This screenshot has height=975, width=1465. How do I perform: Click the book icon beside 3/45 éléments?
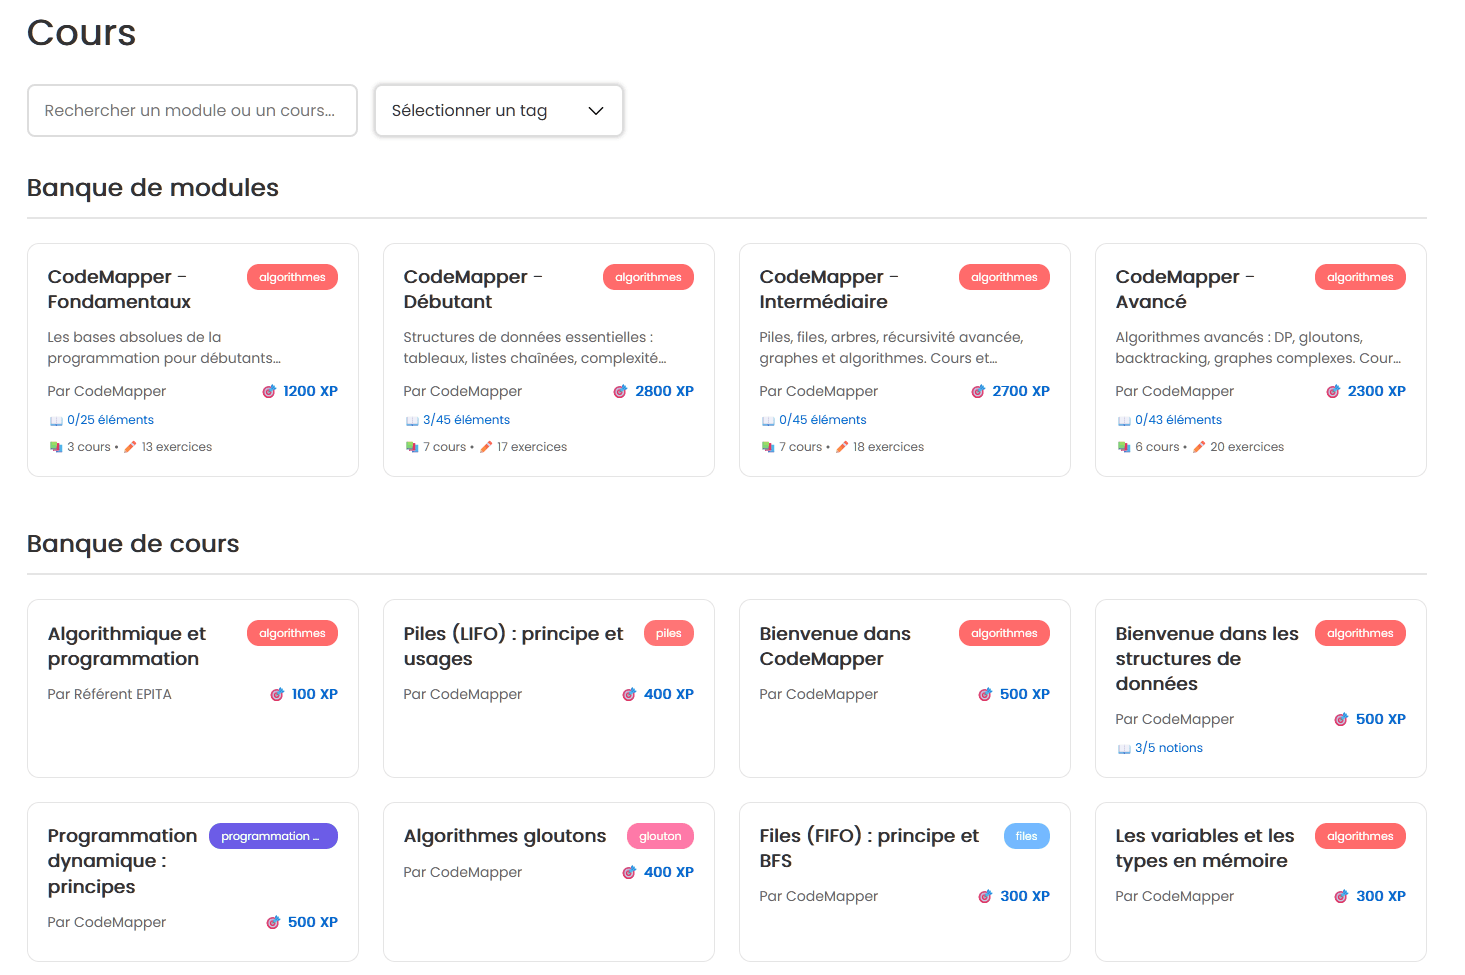click(x=412, y=421)
